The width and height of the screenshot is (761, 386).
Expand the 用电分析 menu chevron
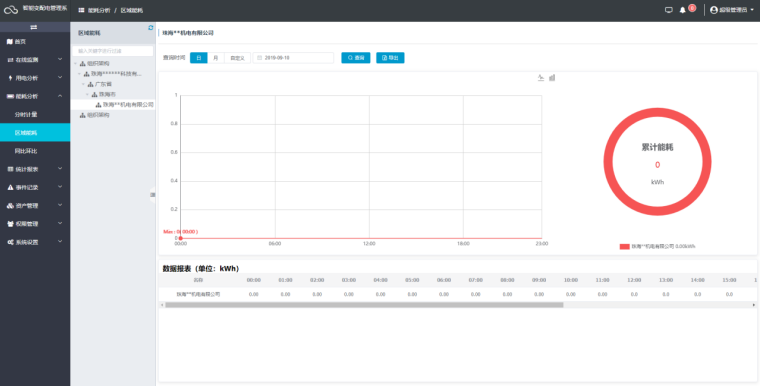(60, 77)
